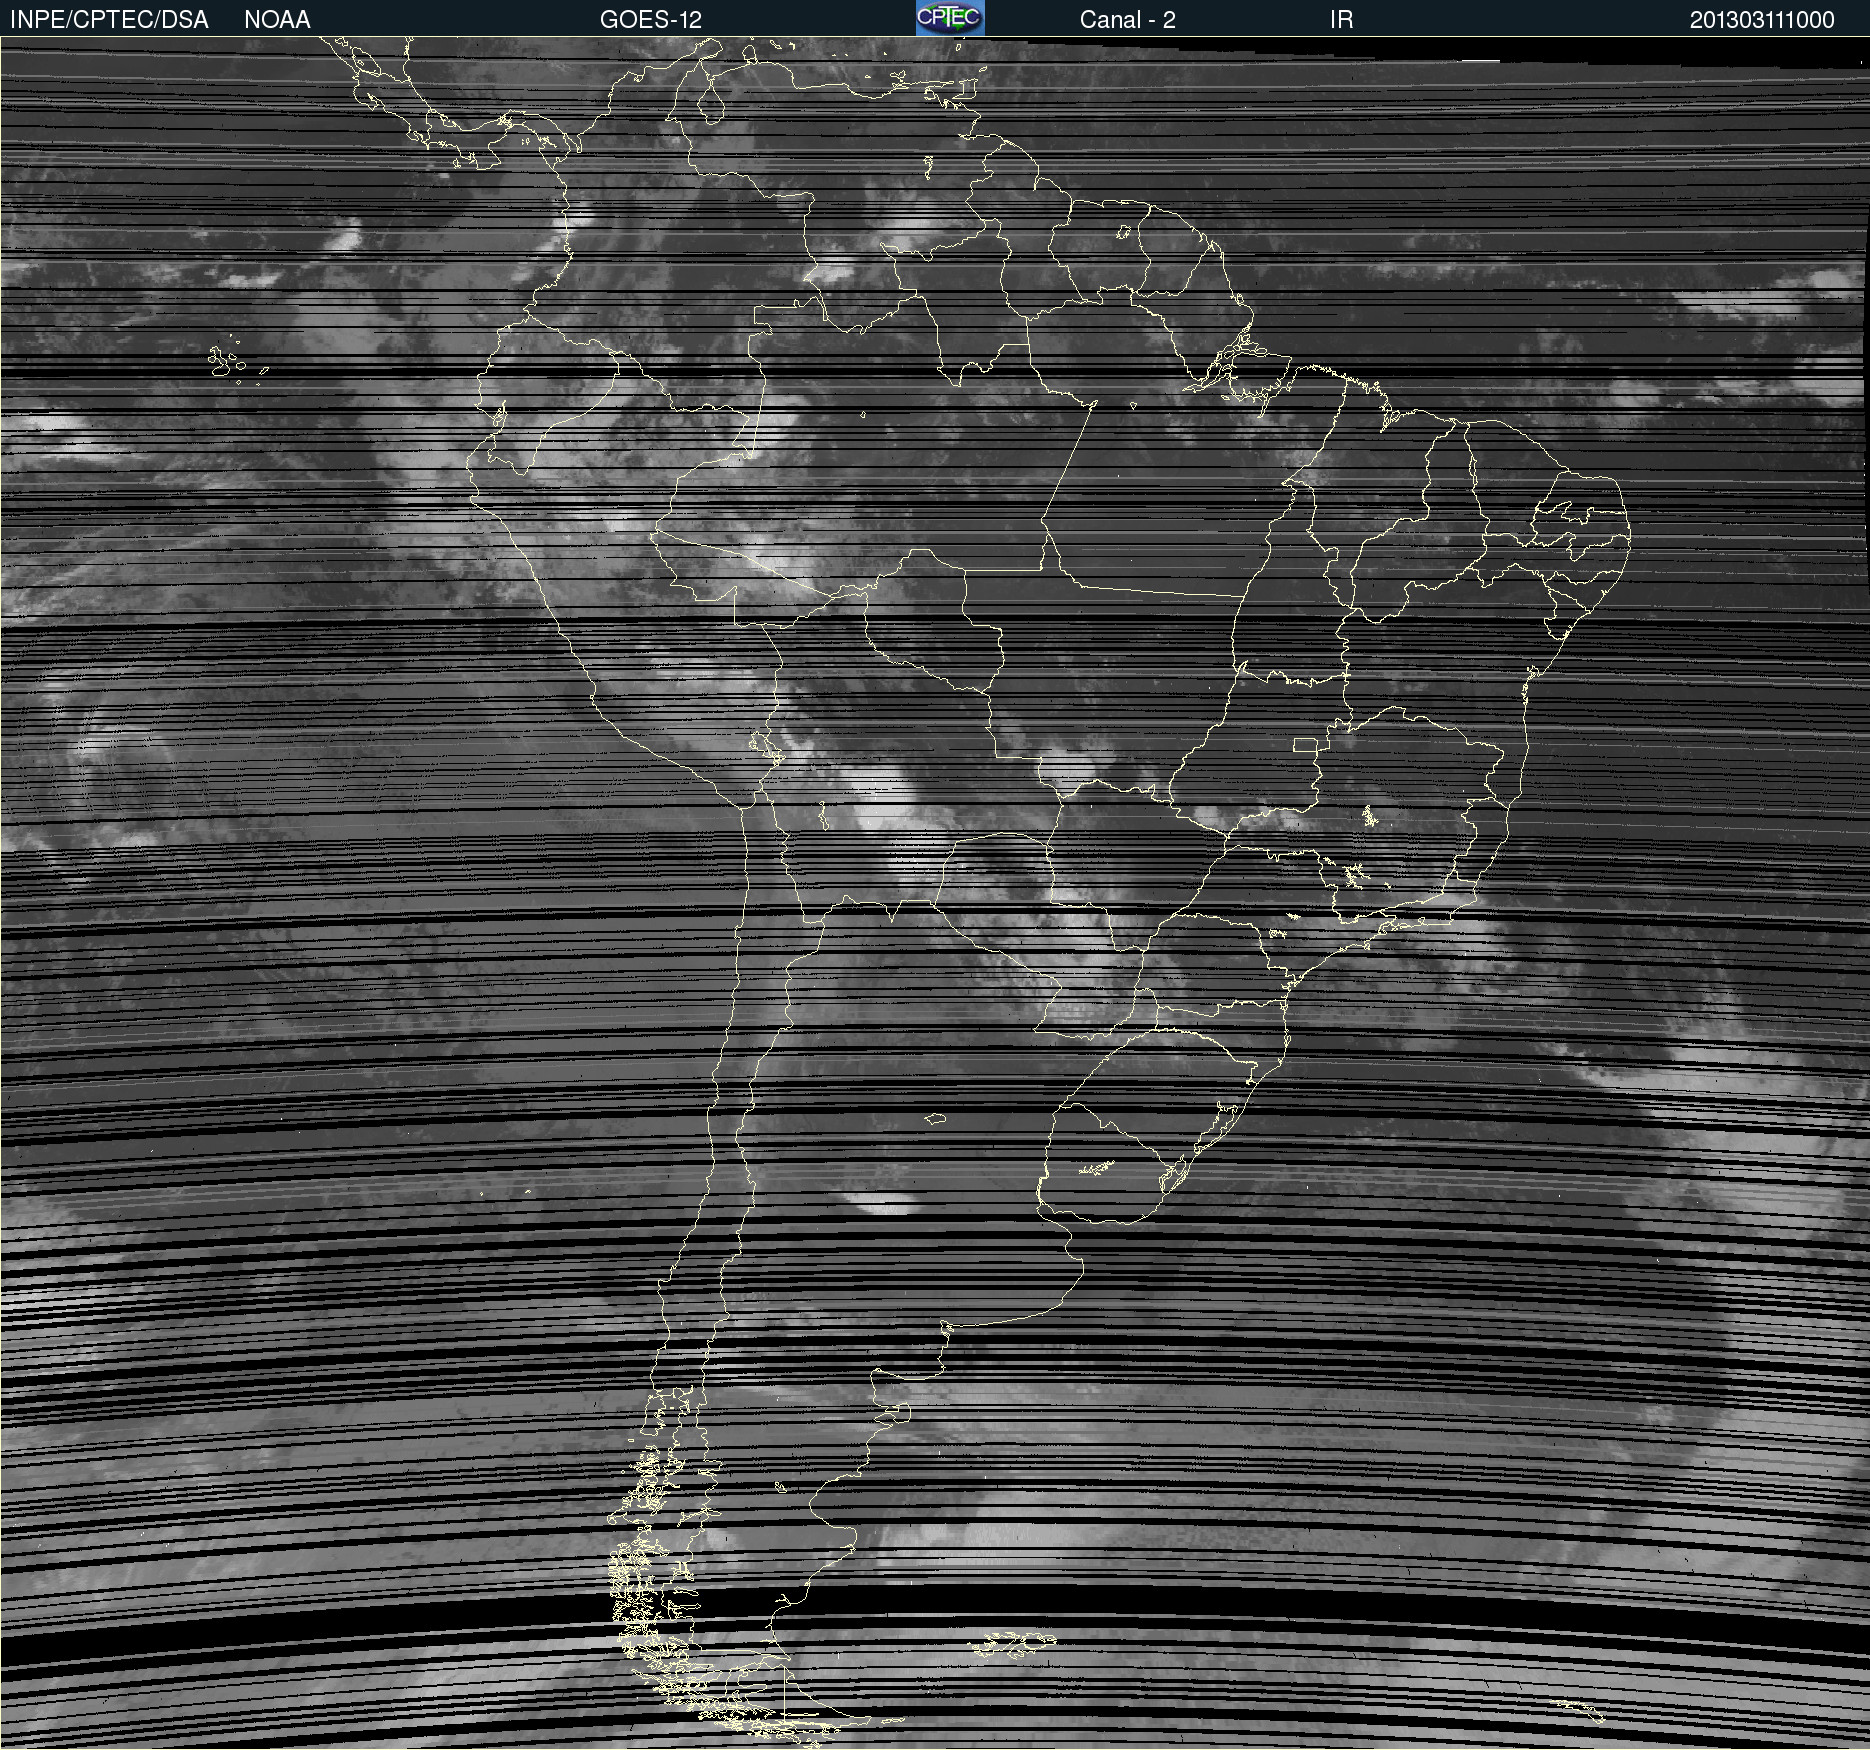The height and width of the screenshot is (1750, 1870).
Task: Click the GOES-12 satellite label
Action: coord(651,20)
